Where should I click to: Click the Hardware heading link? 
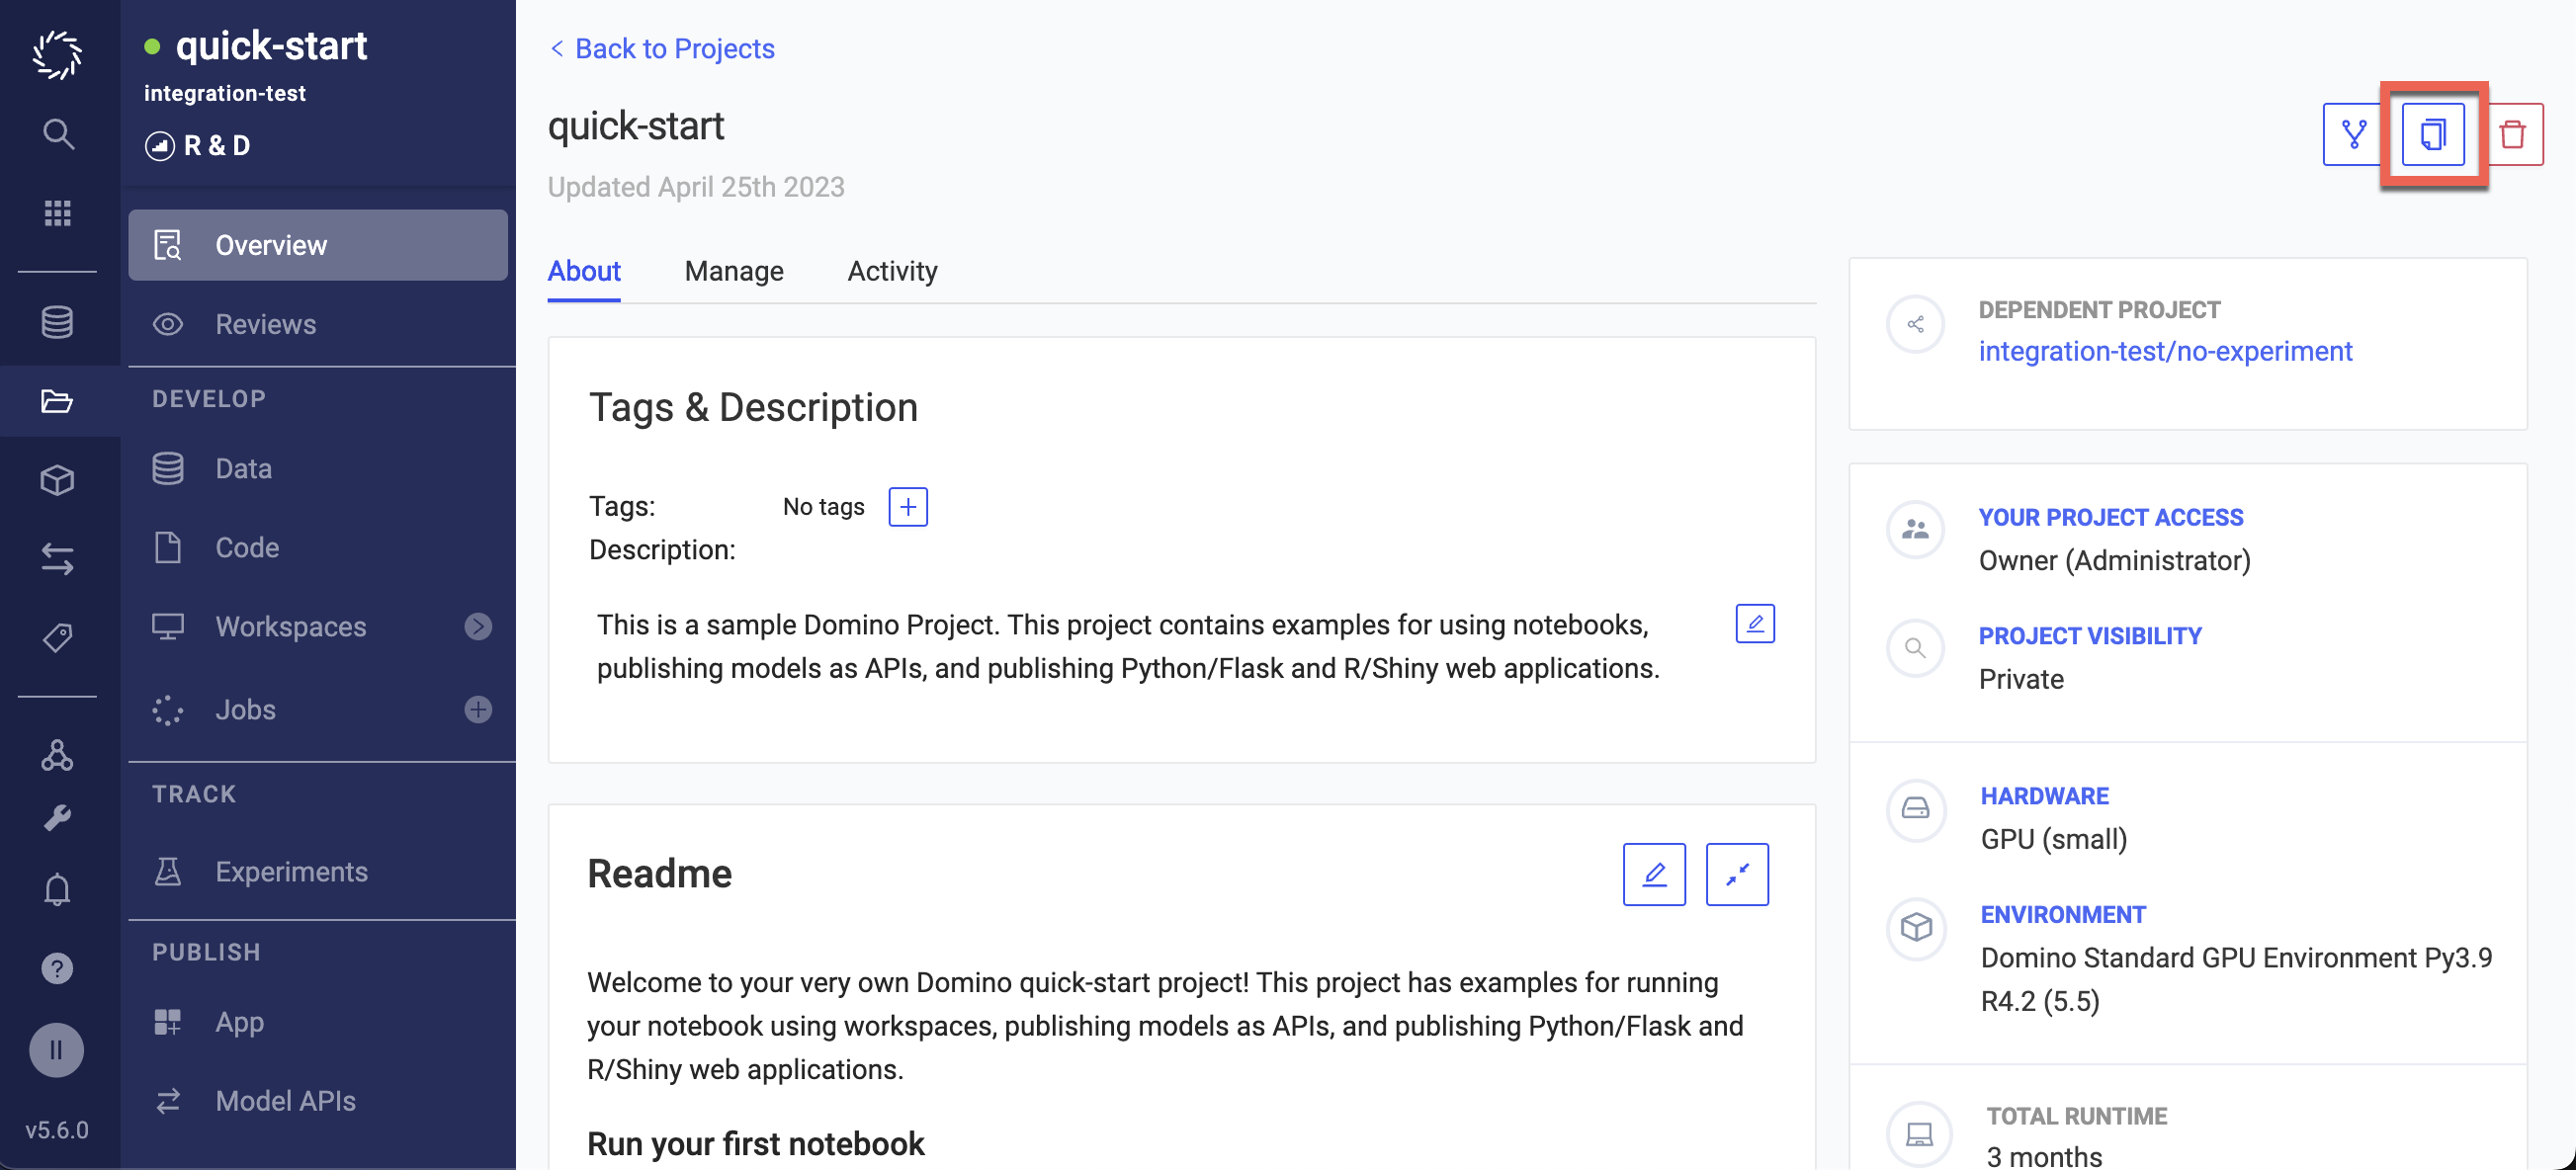pyautogui.click(x=2044, y=796)
